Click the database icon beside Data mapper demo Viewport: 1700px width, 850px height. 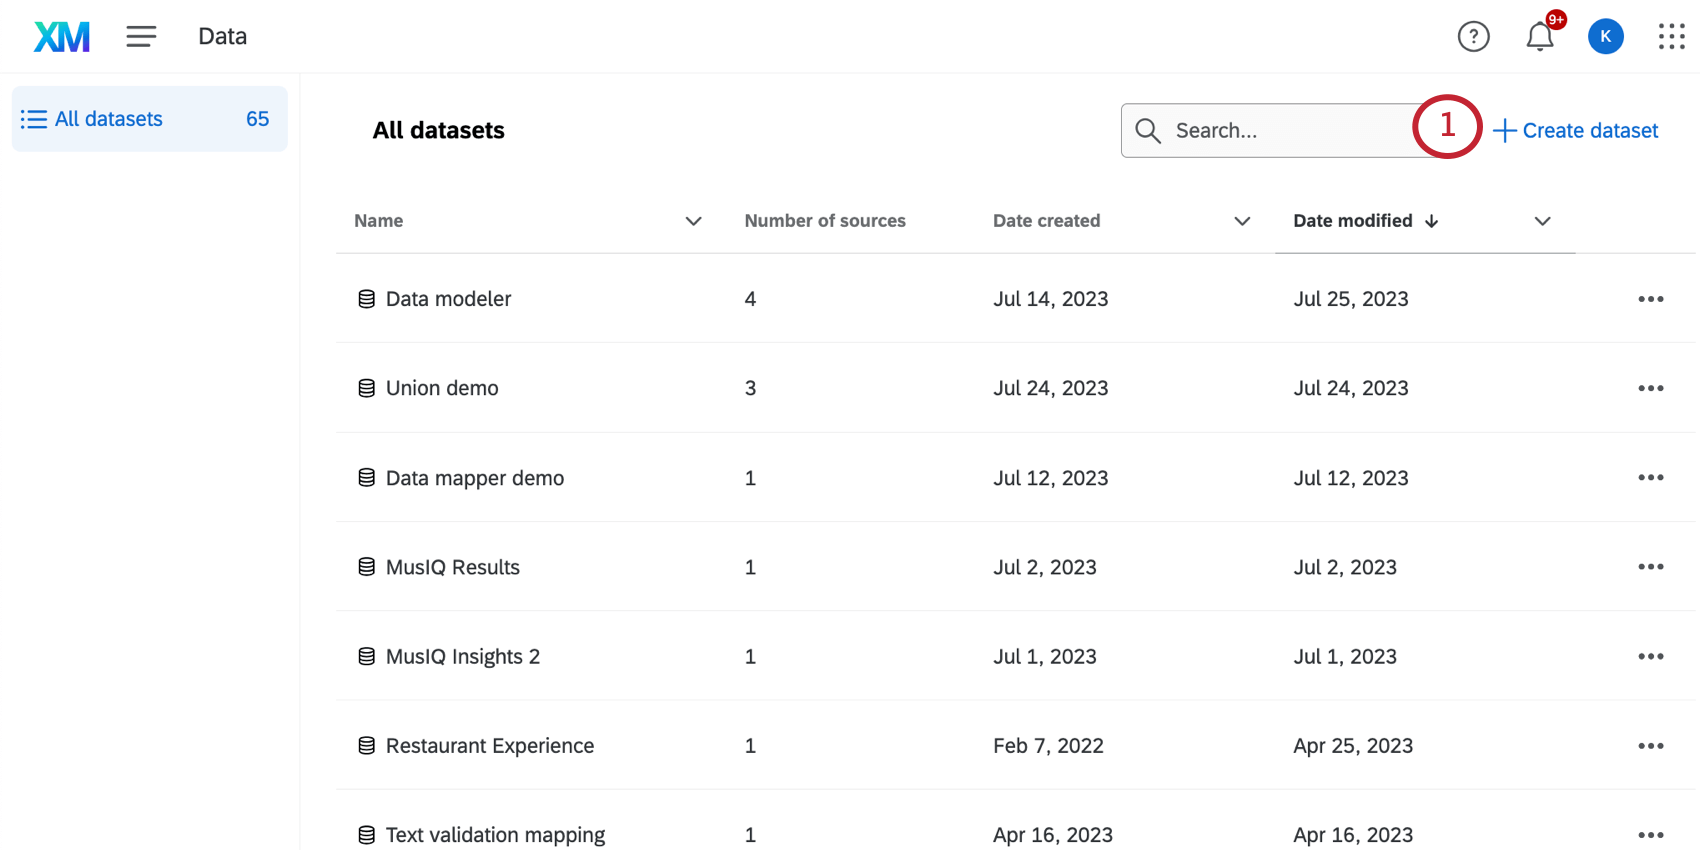pyautogui.click(x=367, y=478)
